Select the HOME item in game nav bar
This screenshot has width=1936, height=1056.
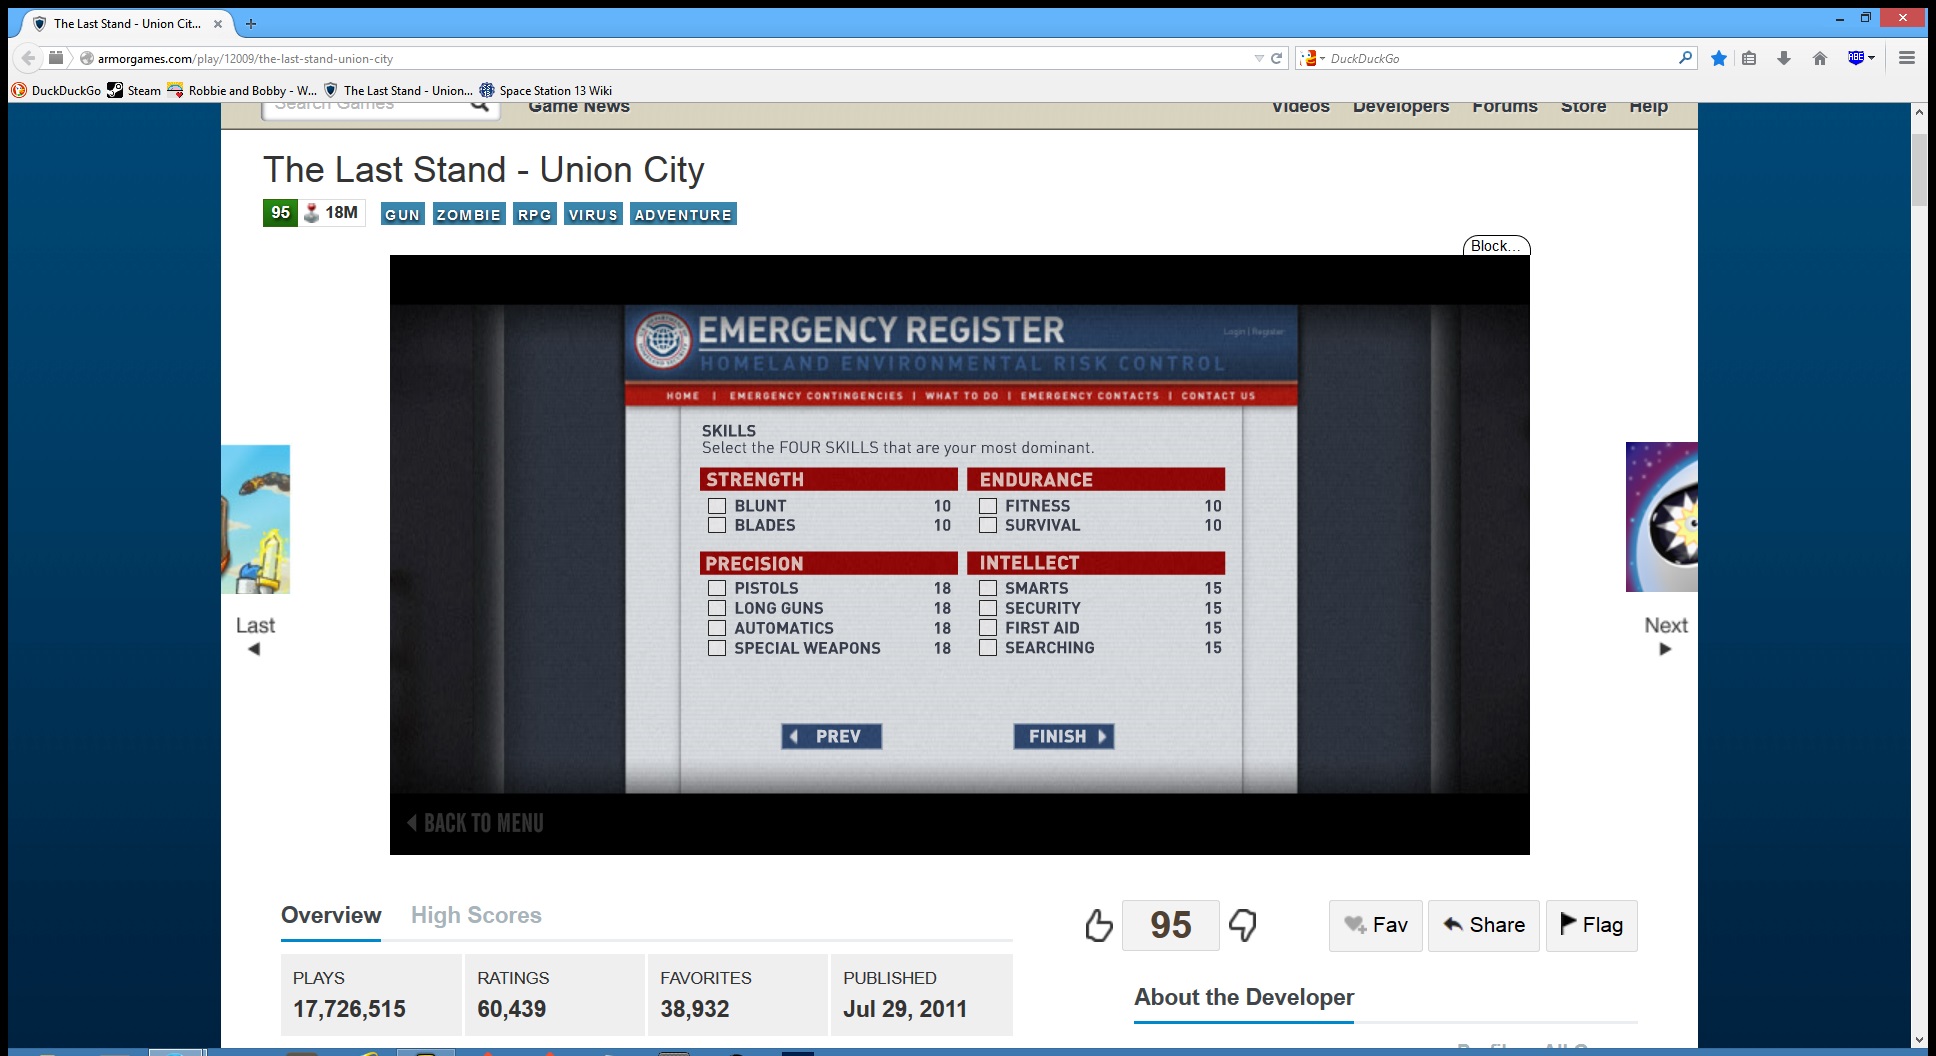pyautogui.click(x=683, y=396)
